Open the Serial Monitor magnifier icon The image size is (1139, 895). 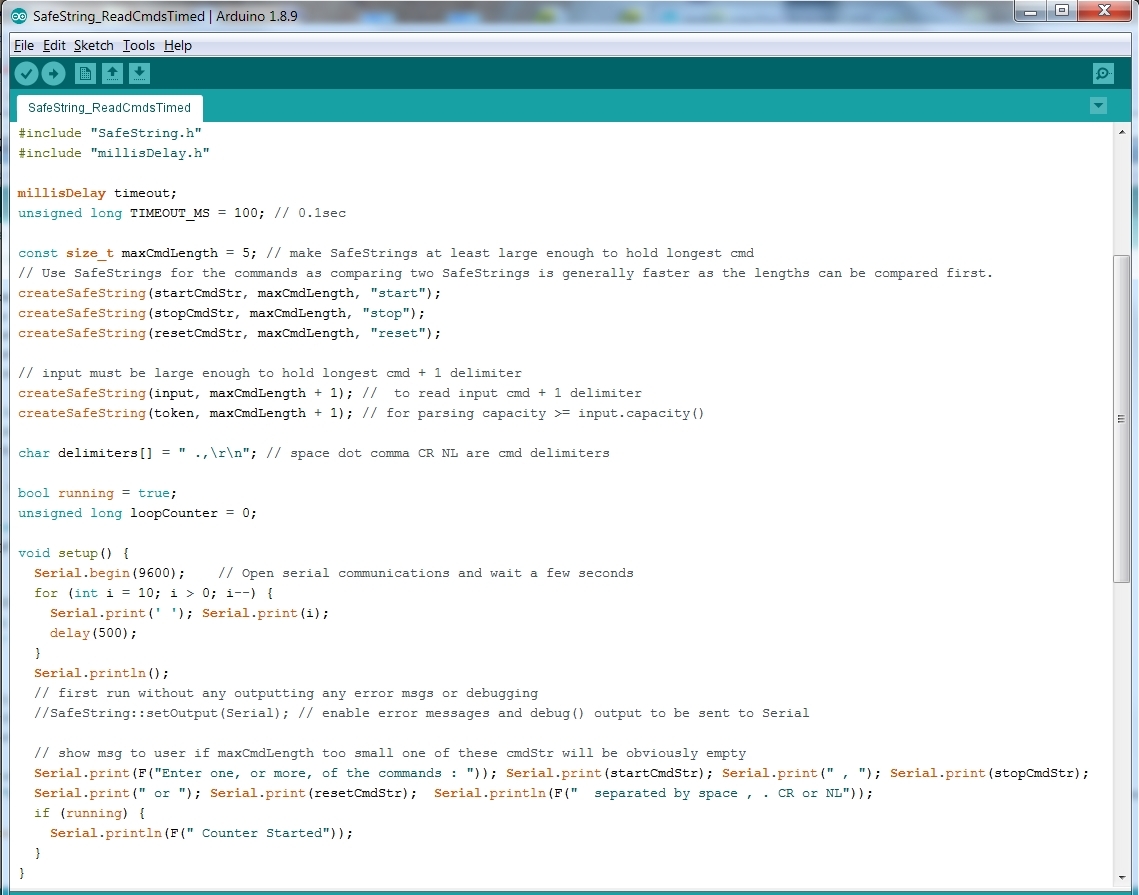(x=1101, y=73)
